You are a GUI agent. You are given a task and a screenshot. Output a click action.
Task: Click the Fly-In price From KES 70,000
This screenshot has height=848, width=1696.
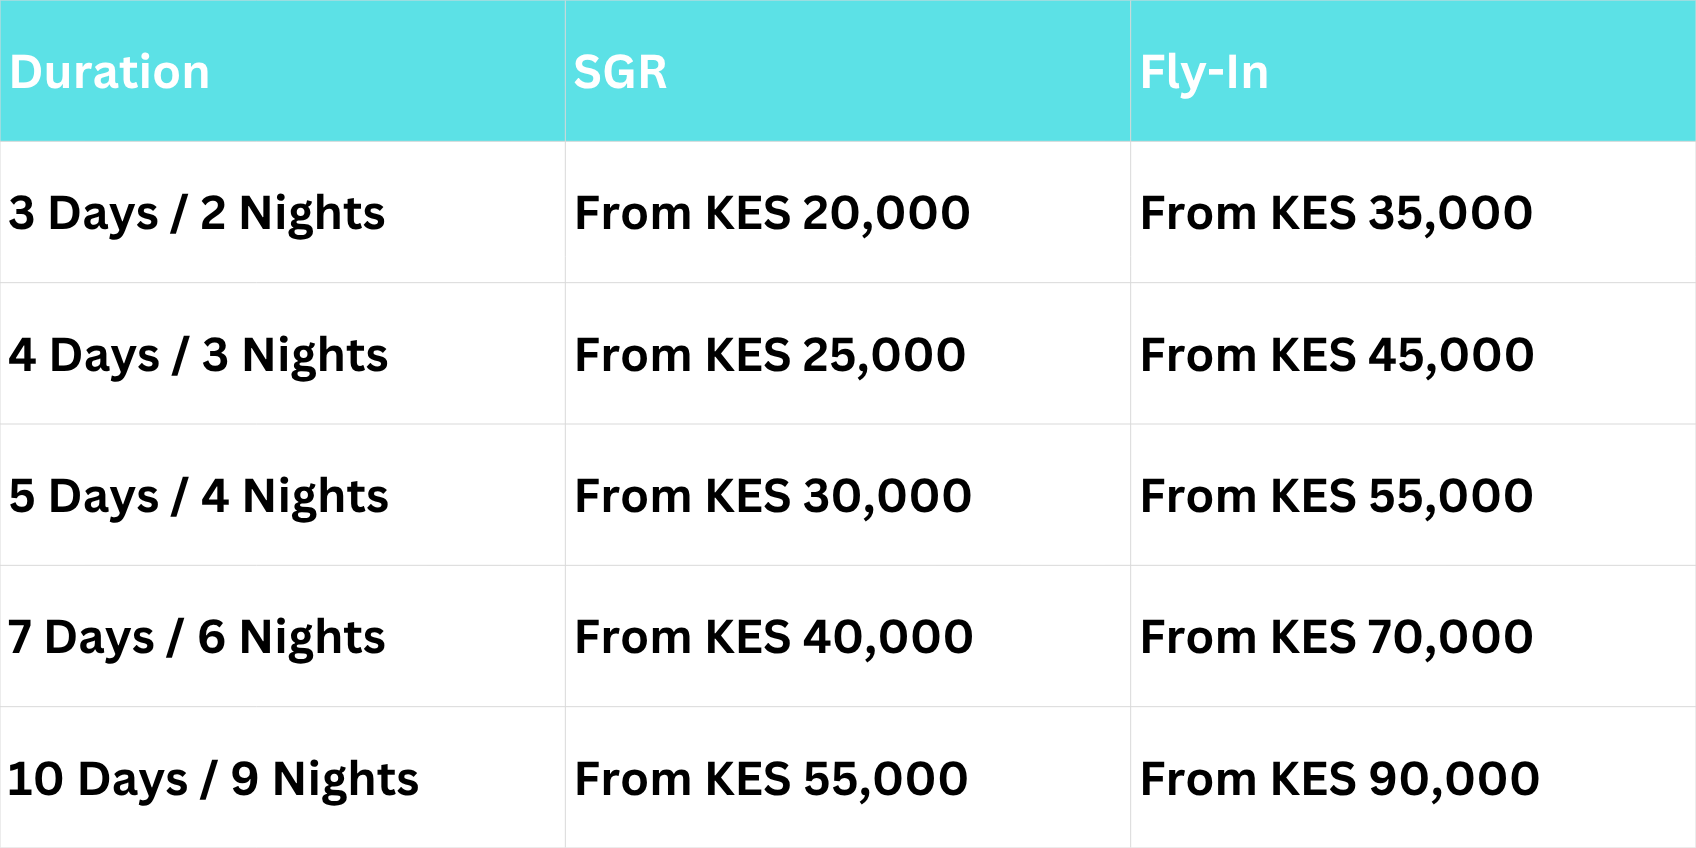pos(1336,637)
